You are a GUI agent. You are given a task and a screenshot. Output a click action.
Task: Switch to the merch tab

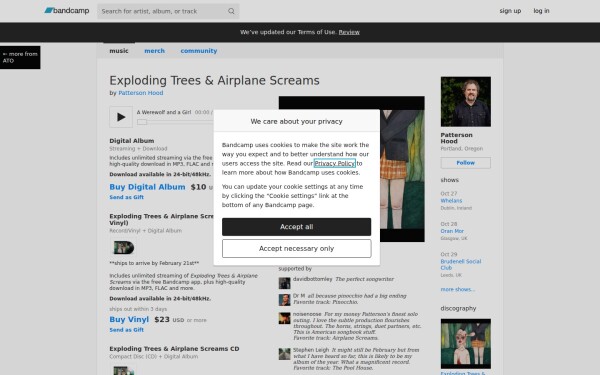pyautogui.click(x=155, y=51)
